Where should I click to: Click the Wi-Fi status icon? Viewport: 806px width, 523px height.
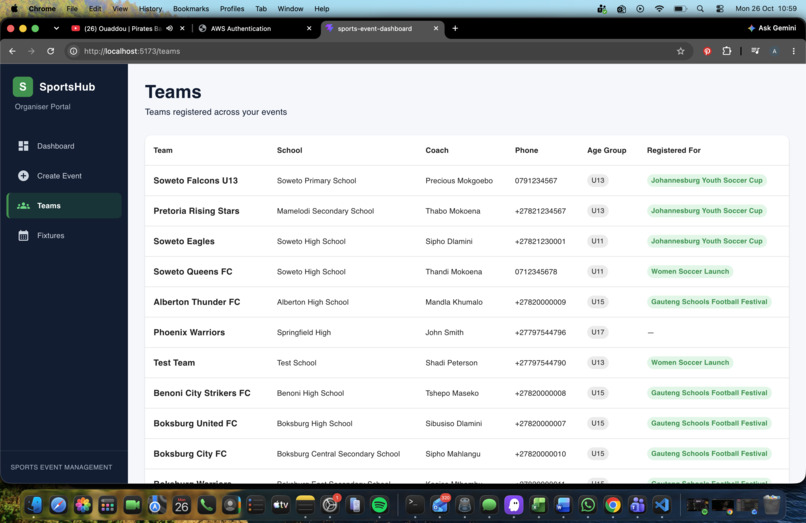pos(659,9)
